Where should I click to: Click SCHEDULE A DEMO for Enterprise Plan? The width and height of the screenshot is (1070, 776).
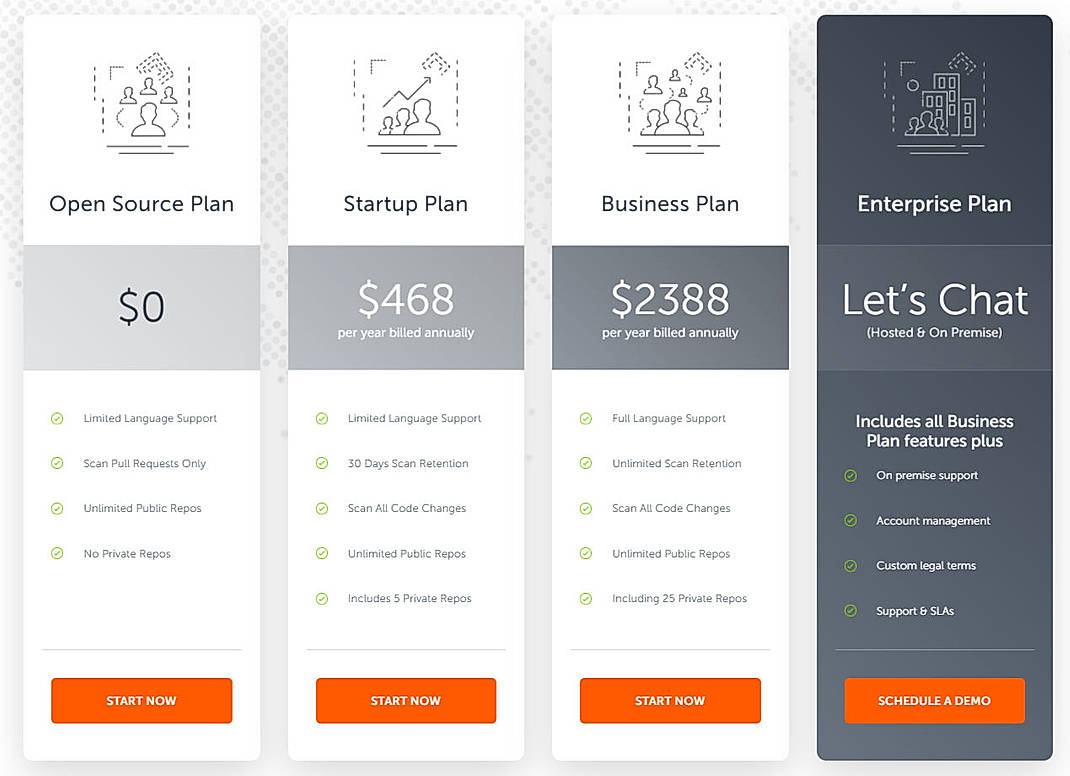pyautogui.click(x=934, y=701)
